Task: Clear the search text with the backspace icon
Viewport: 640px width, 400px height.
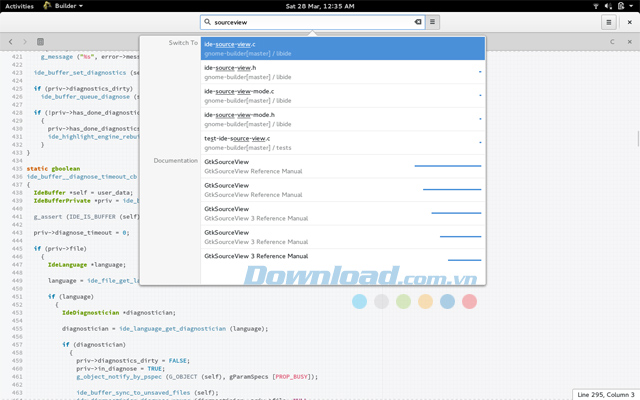Action: click(x=418, y=21)
